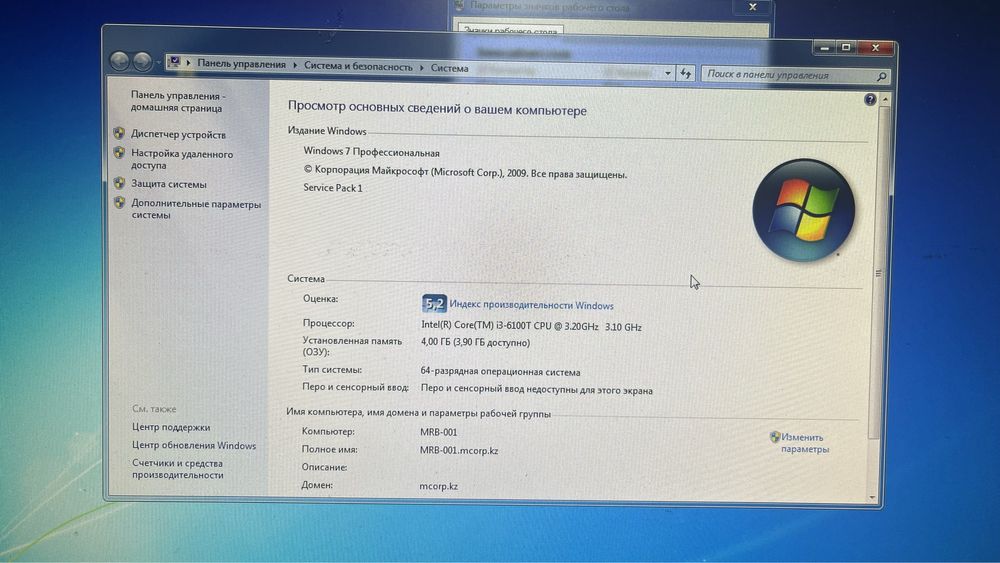Click the Windows 7 Профессиональная text
Image resolution: width=1000 pixels, height=563 pixels.
tap(371, 152)
